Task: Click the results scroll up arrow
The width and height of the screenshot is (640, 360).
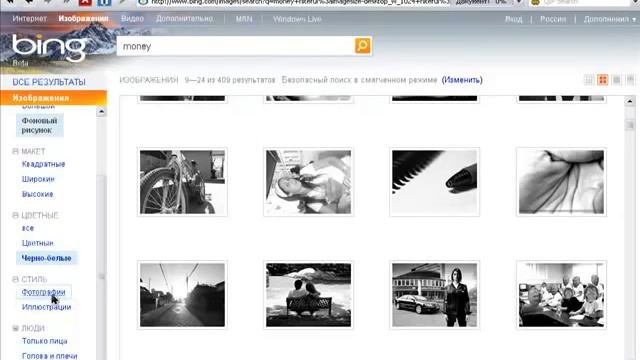Action: coord(630,101)
